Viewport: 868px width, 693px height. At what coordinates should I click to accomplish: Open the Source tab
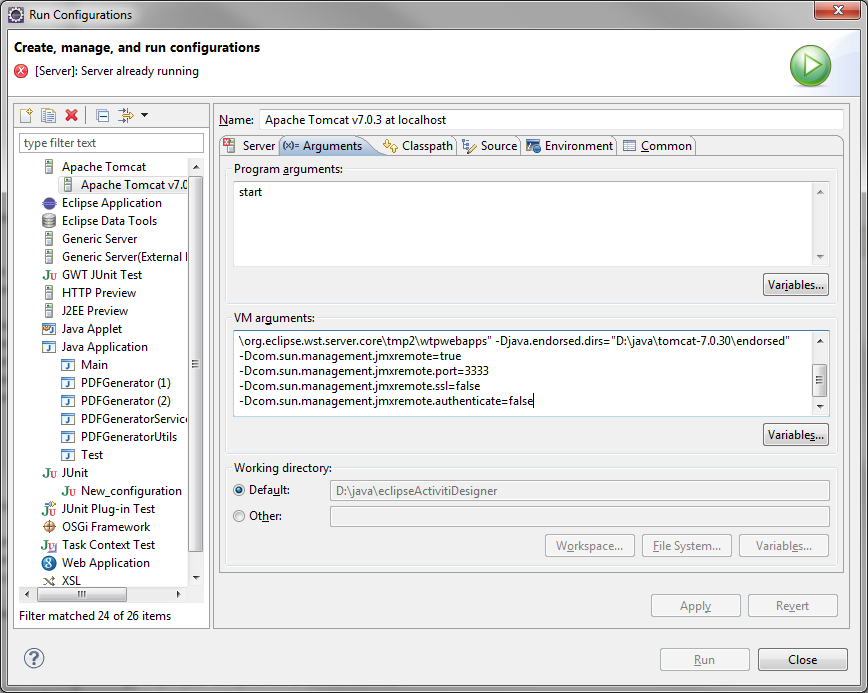tap(489, 146)
